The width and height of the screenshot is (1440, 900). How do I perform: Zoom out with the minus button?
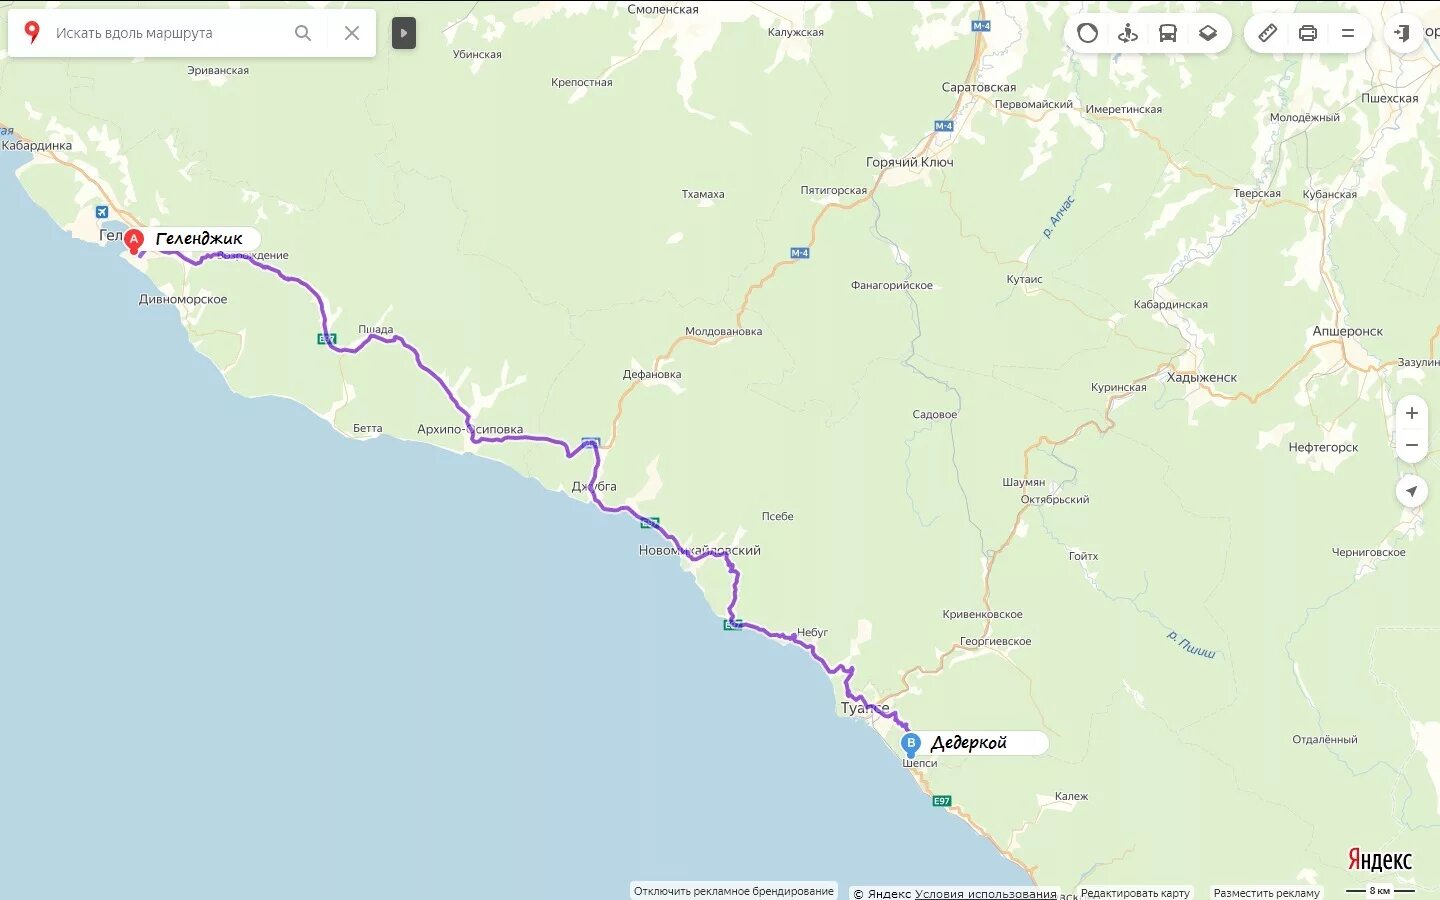coord(1412,445)
